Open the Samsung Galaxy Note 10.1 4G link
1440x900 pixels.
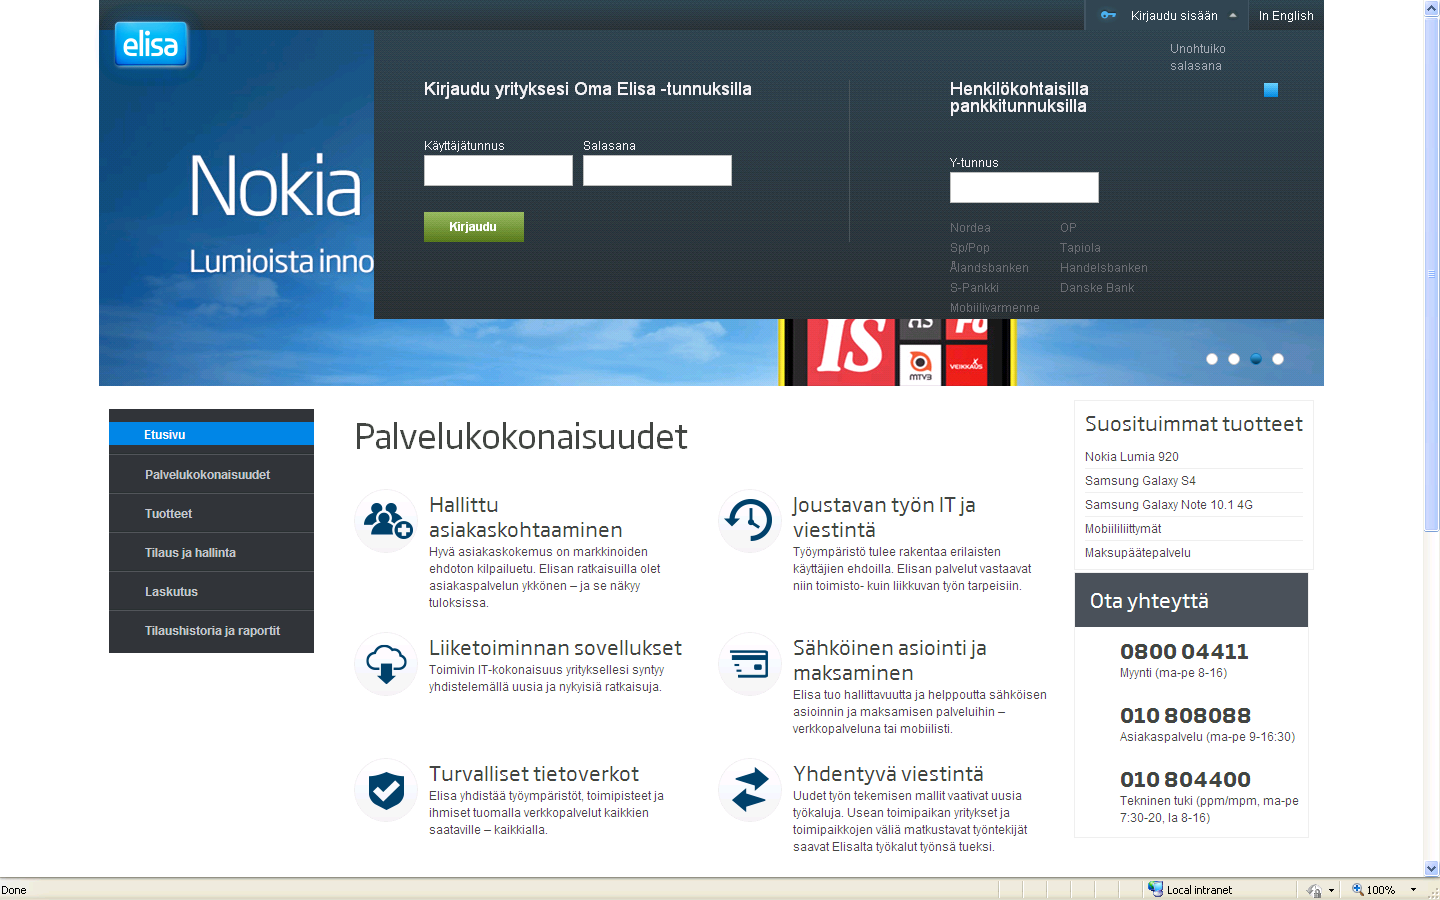pos(1169,505)
